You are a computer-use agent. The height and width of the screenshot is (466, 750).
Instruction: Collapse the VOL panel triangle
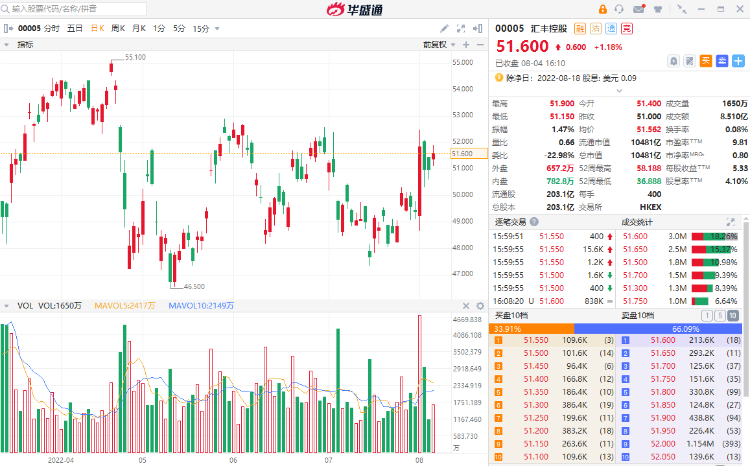click(x=7, y=306)
